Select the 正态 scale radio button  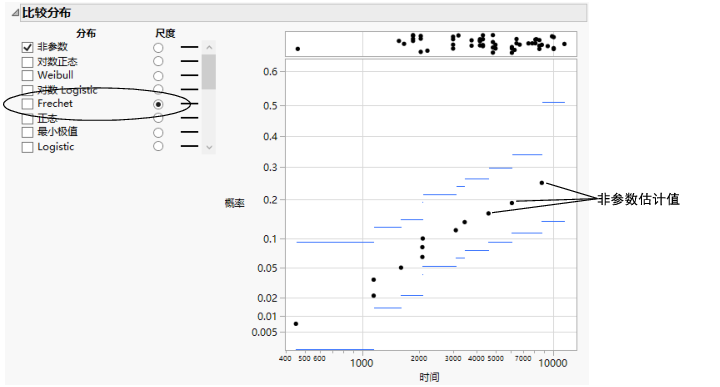point(158,118)
